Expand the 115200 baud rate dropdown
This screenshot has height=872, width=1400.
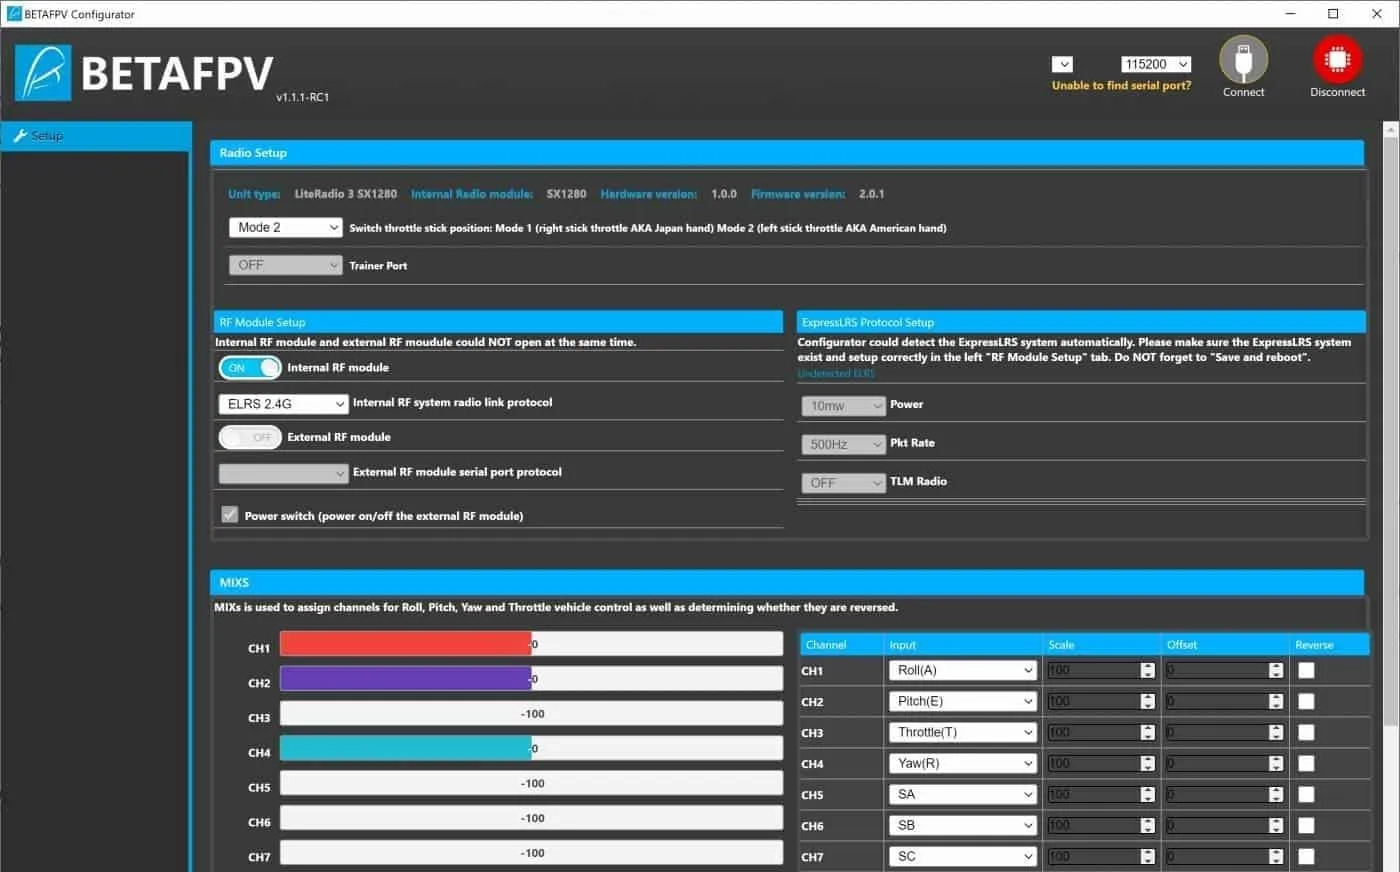1155,64
